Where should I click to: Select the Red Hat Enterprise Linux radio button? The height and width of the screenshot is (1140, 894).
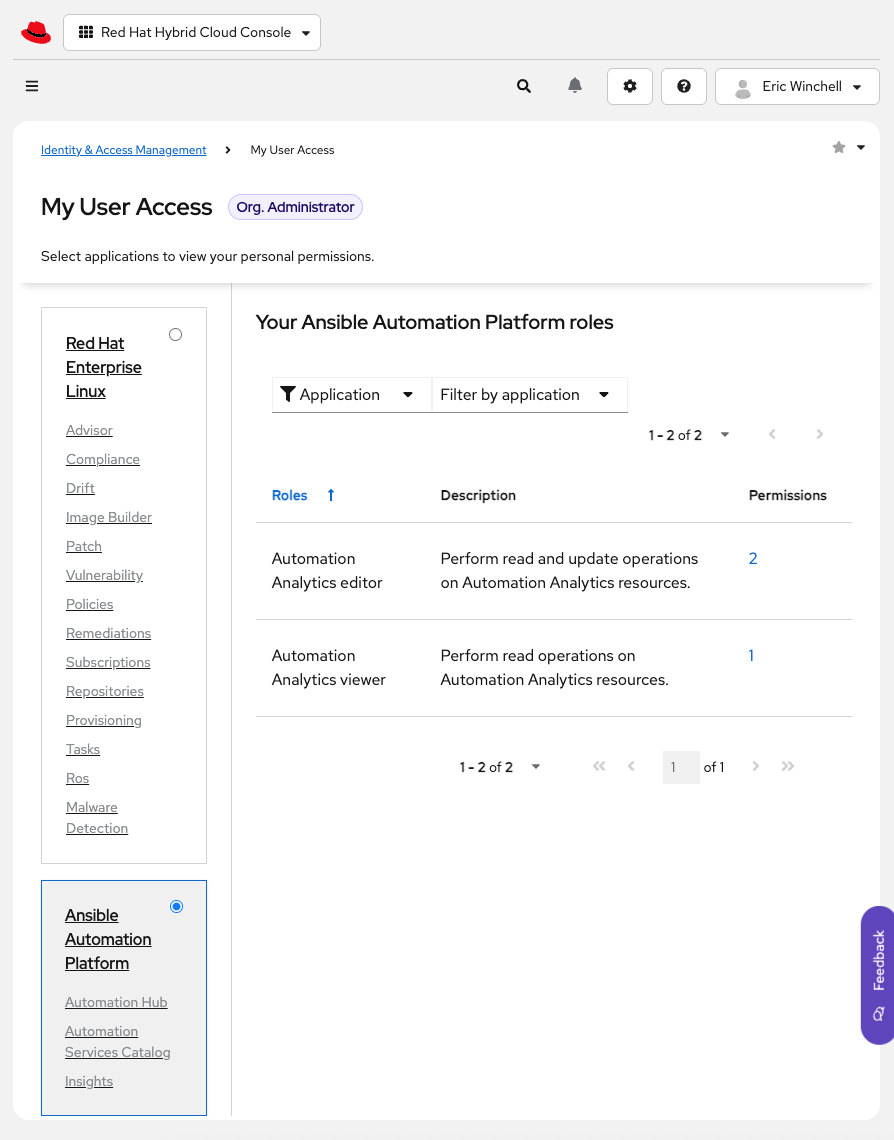pyautogui.click(x=176, y=335)
